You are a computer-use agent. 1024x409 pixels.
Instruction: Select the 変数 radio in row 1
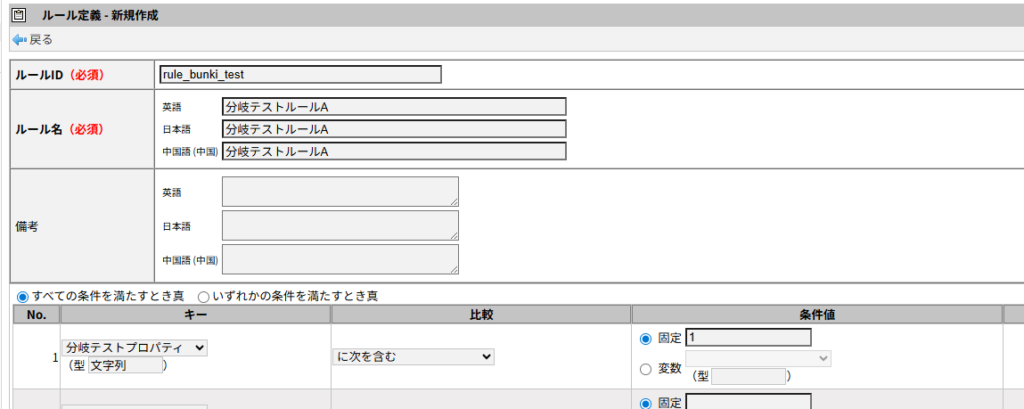click(645, 368)
